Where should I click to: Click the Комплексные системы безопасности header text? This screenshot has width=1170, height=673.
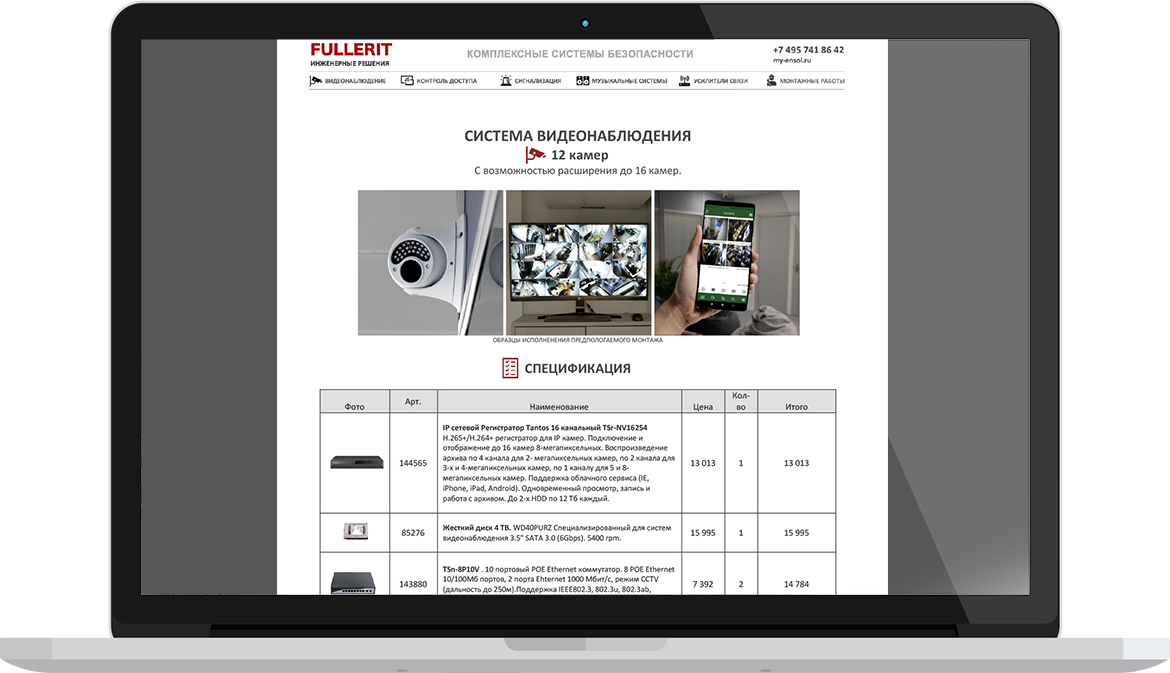[580, 54]
